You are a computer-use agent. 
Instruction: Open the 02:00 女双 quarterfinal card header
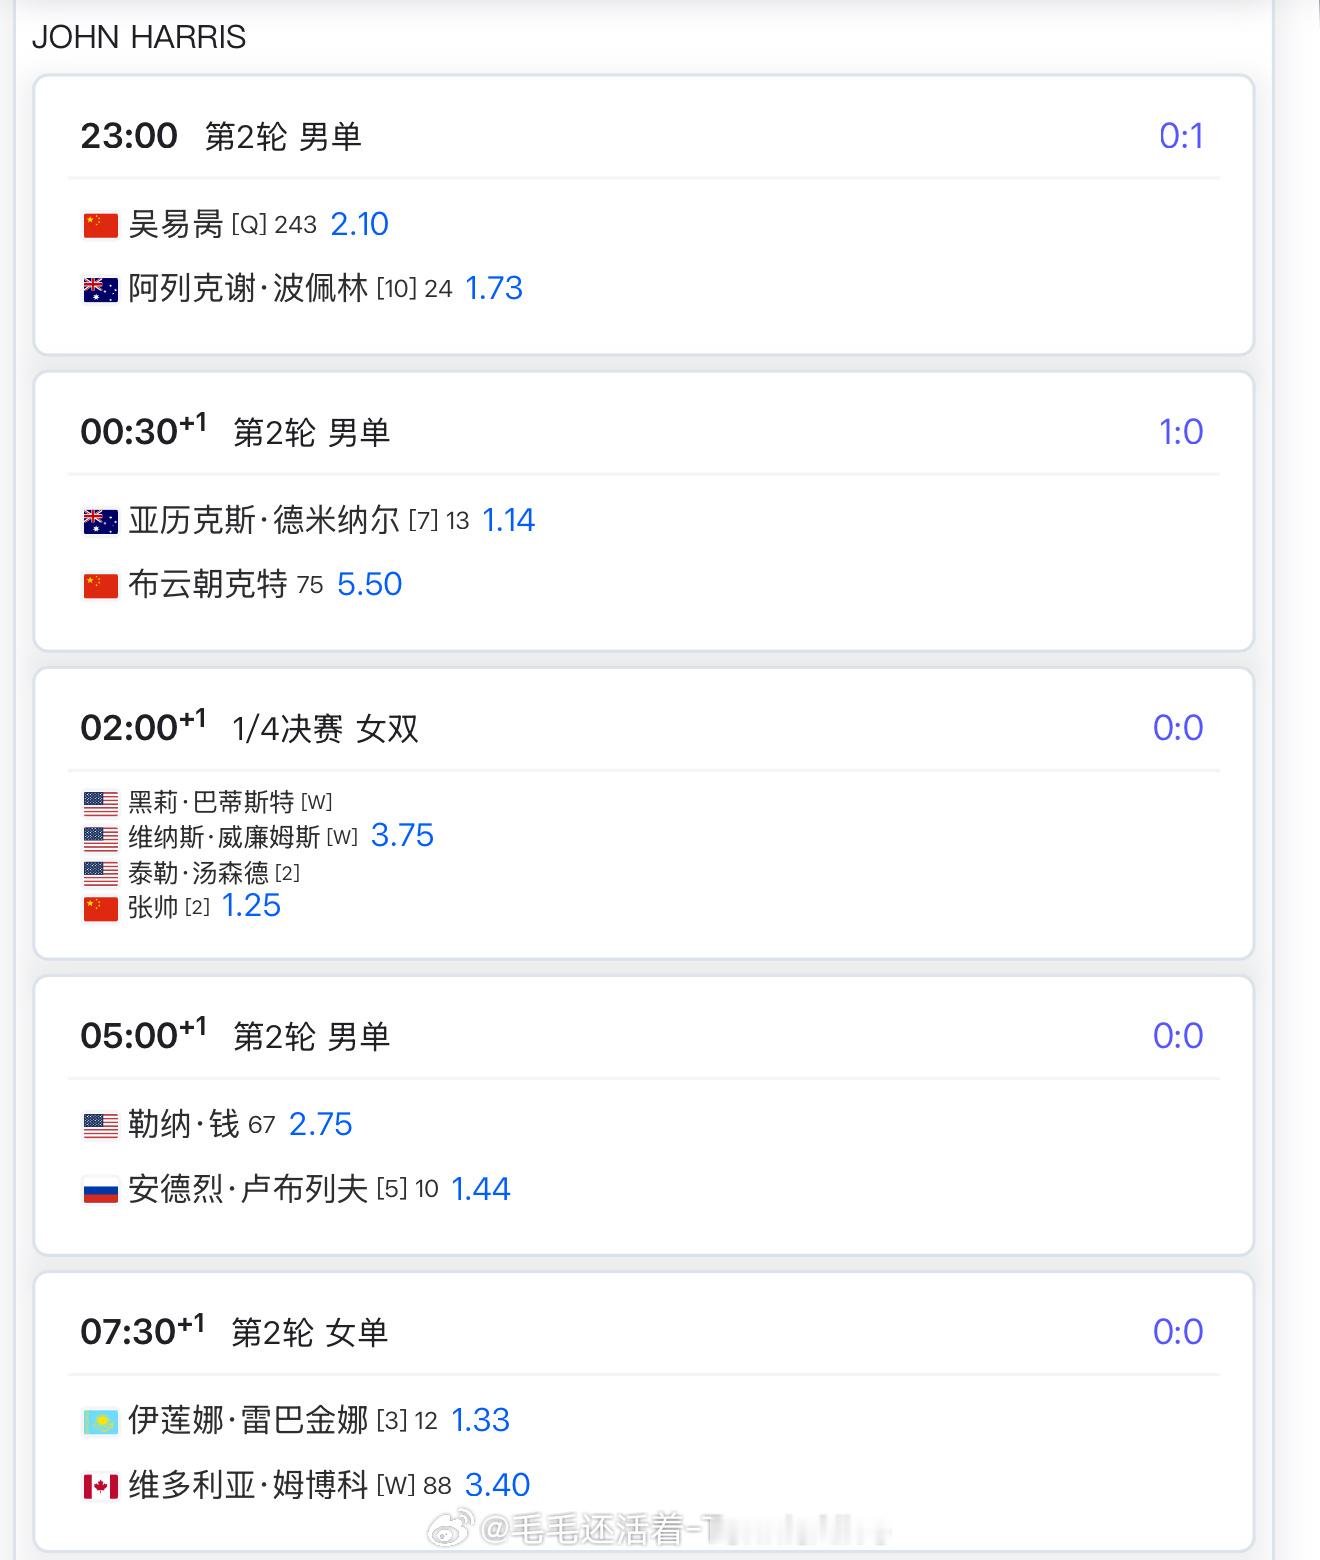pyautogui.click(x=644, y=728)
